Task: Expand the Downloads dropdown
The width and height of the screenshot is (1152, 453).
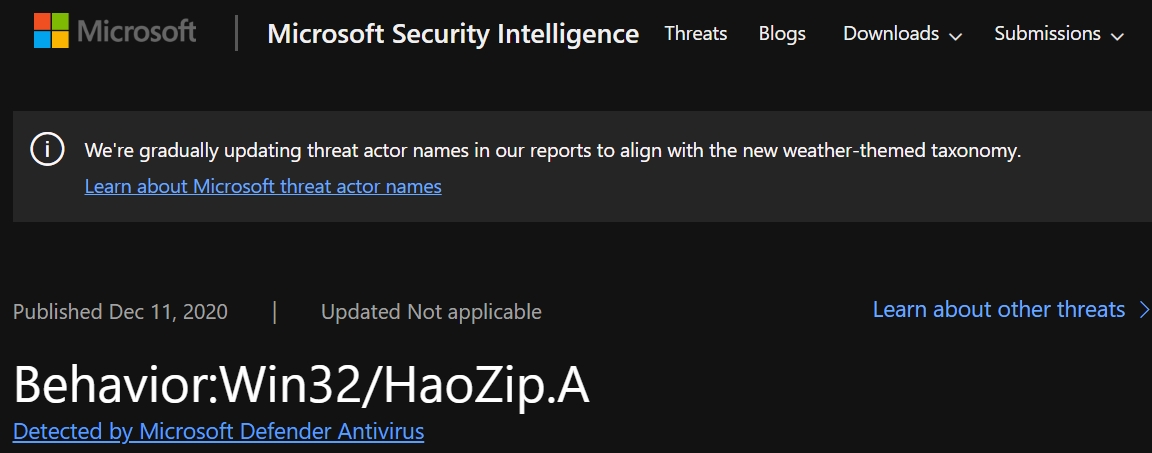Action: pos(902,34)
